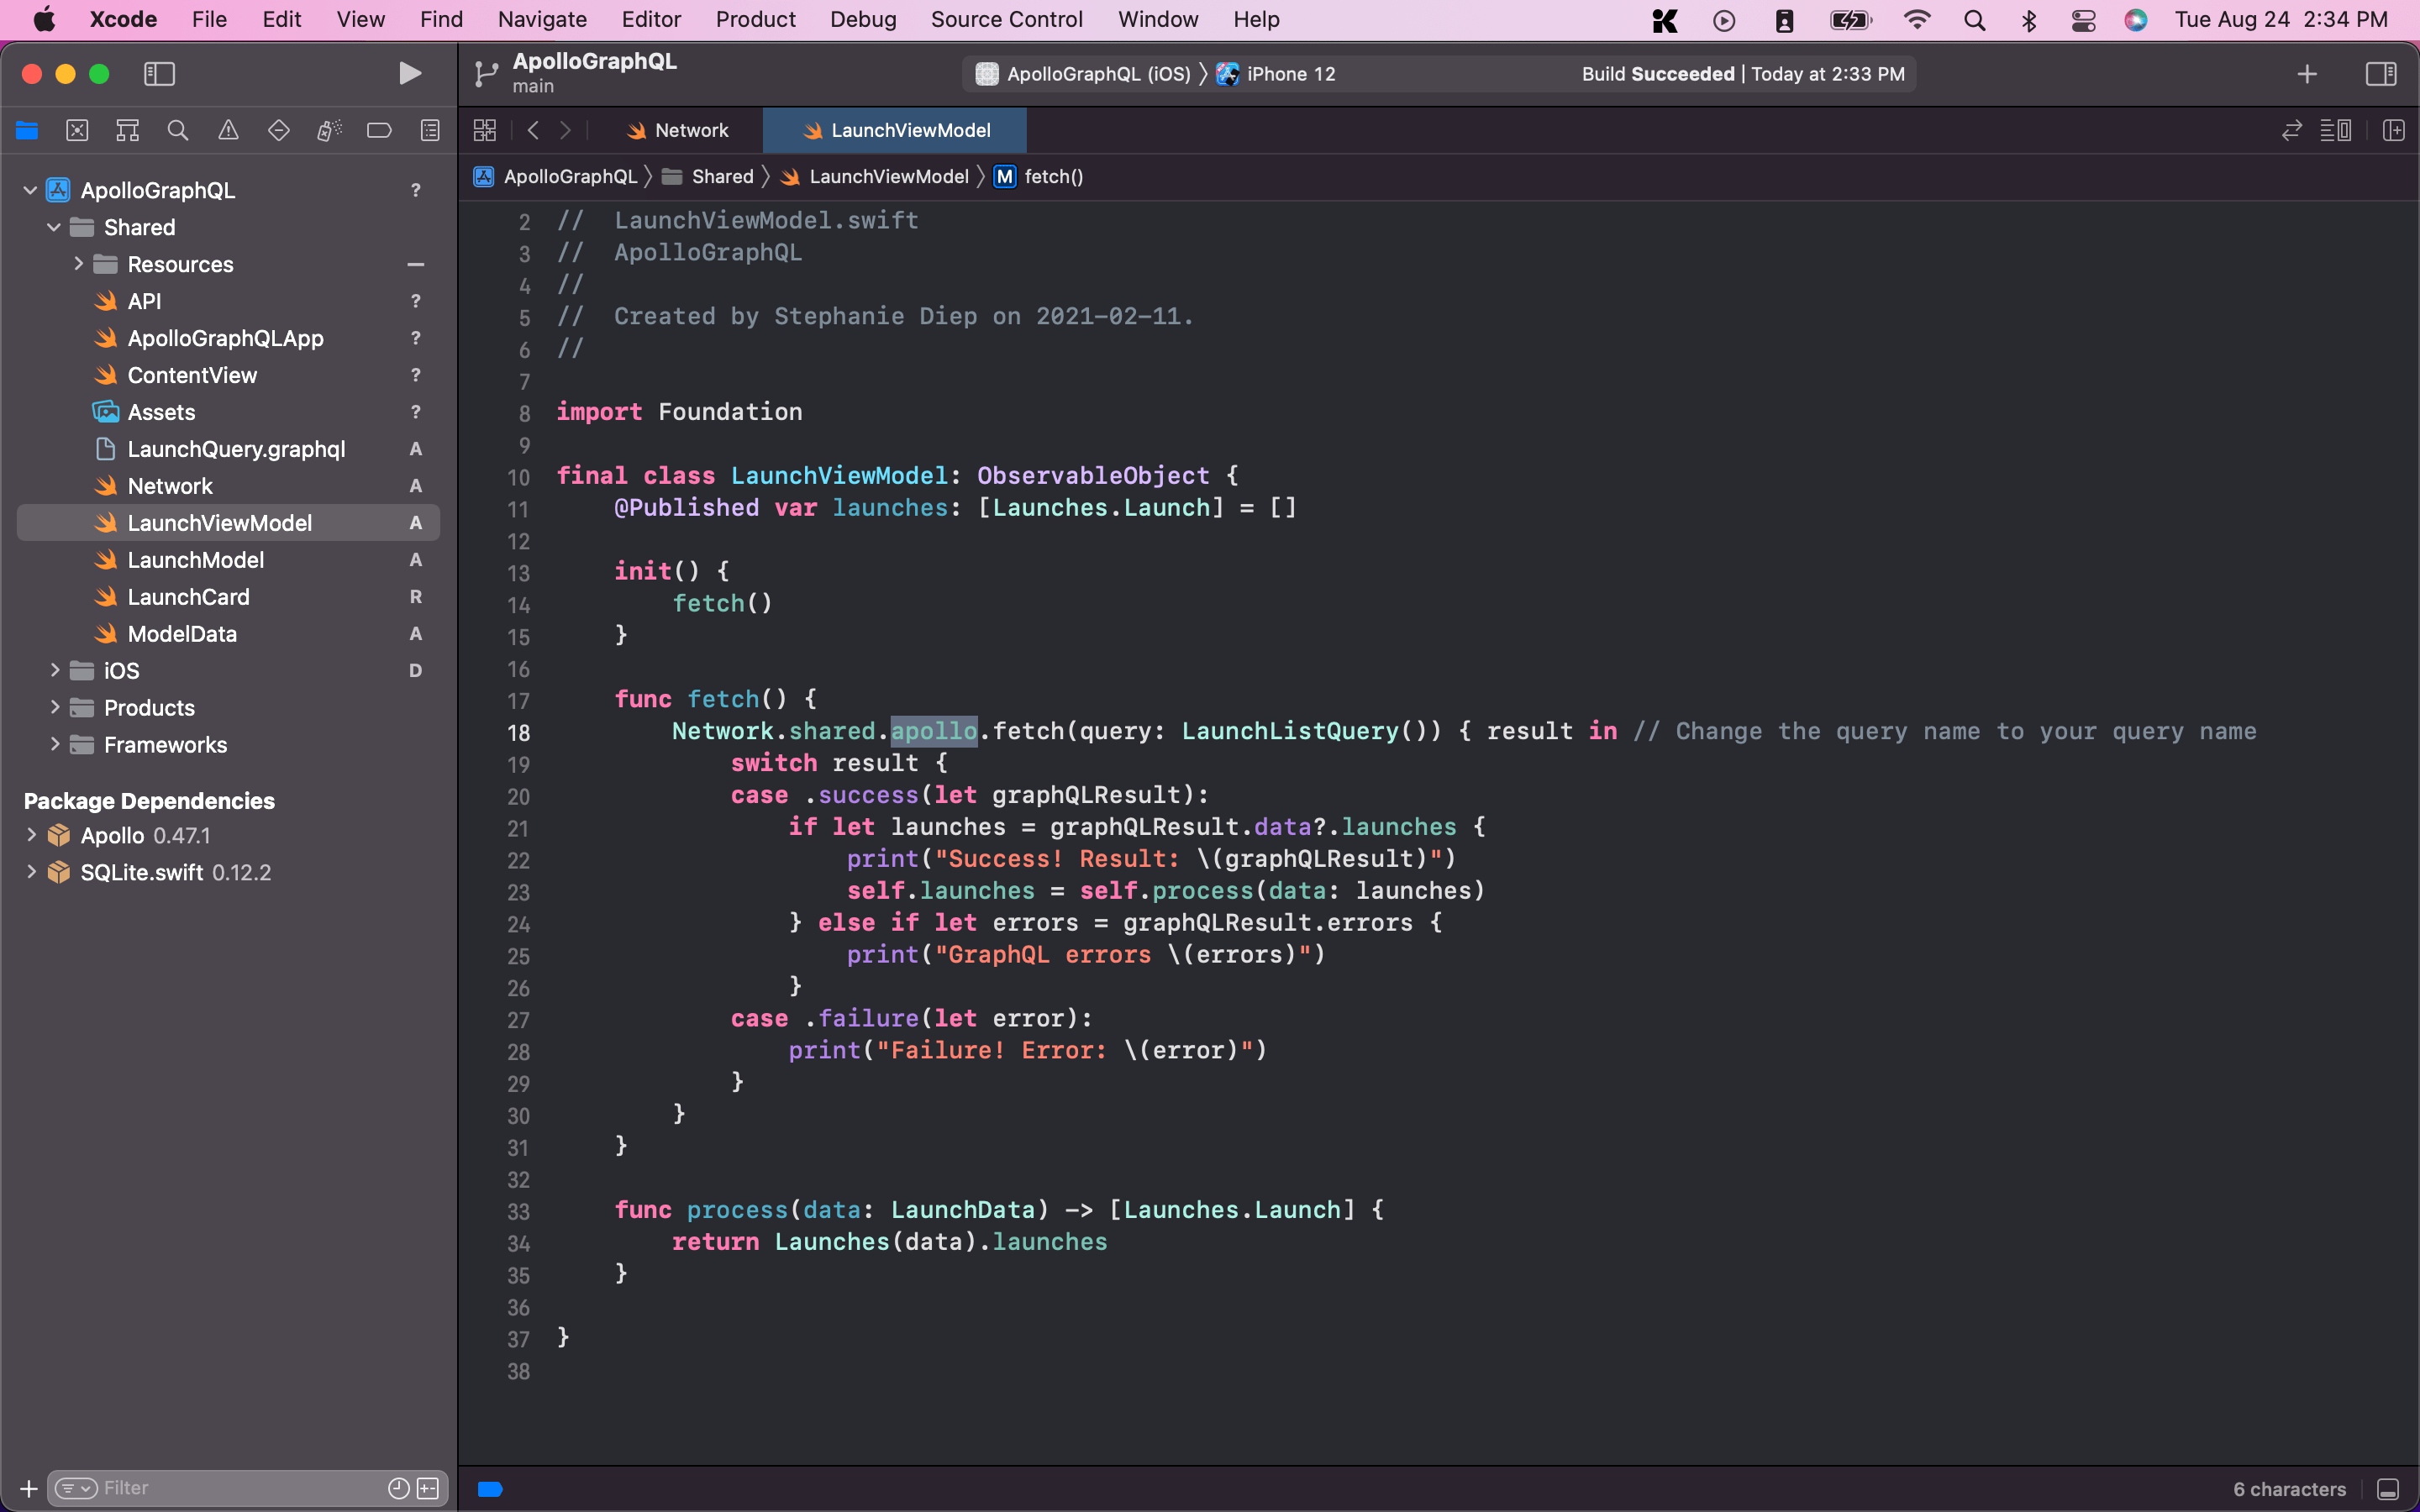Viewport: 2420px width, 1512px height.
Task: Expand the iOS group
Action: tap(55, 670)
